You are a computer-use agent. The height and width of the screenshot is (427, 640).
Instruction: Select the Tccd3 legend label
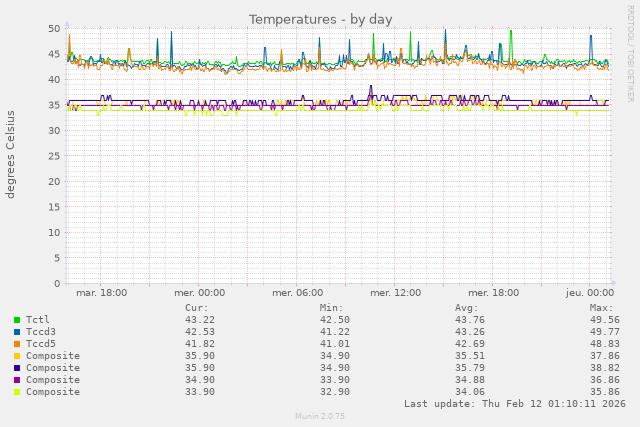pyautogui.click(x=41, y=332)
